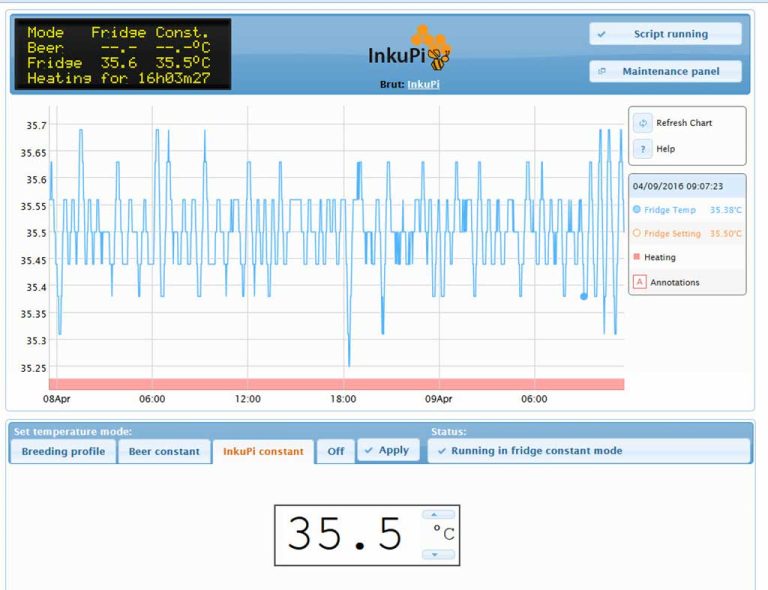
Task: Click the red heating bar on the chart
Action: [336, 384]
